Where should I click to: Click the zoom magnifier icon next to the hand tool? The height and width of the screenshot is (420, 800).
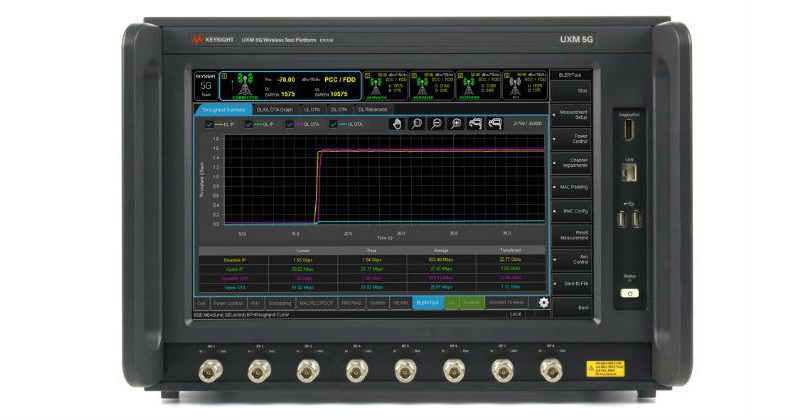[417, 123]
